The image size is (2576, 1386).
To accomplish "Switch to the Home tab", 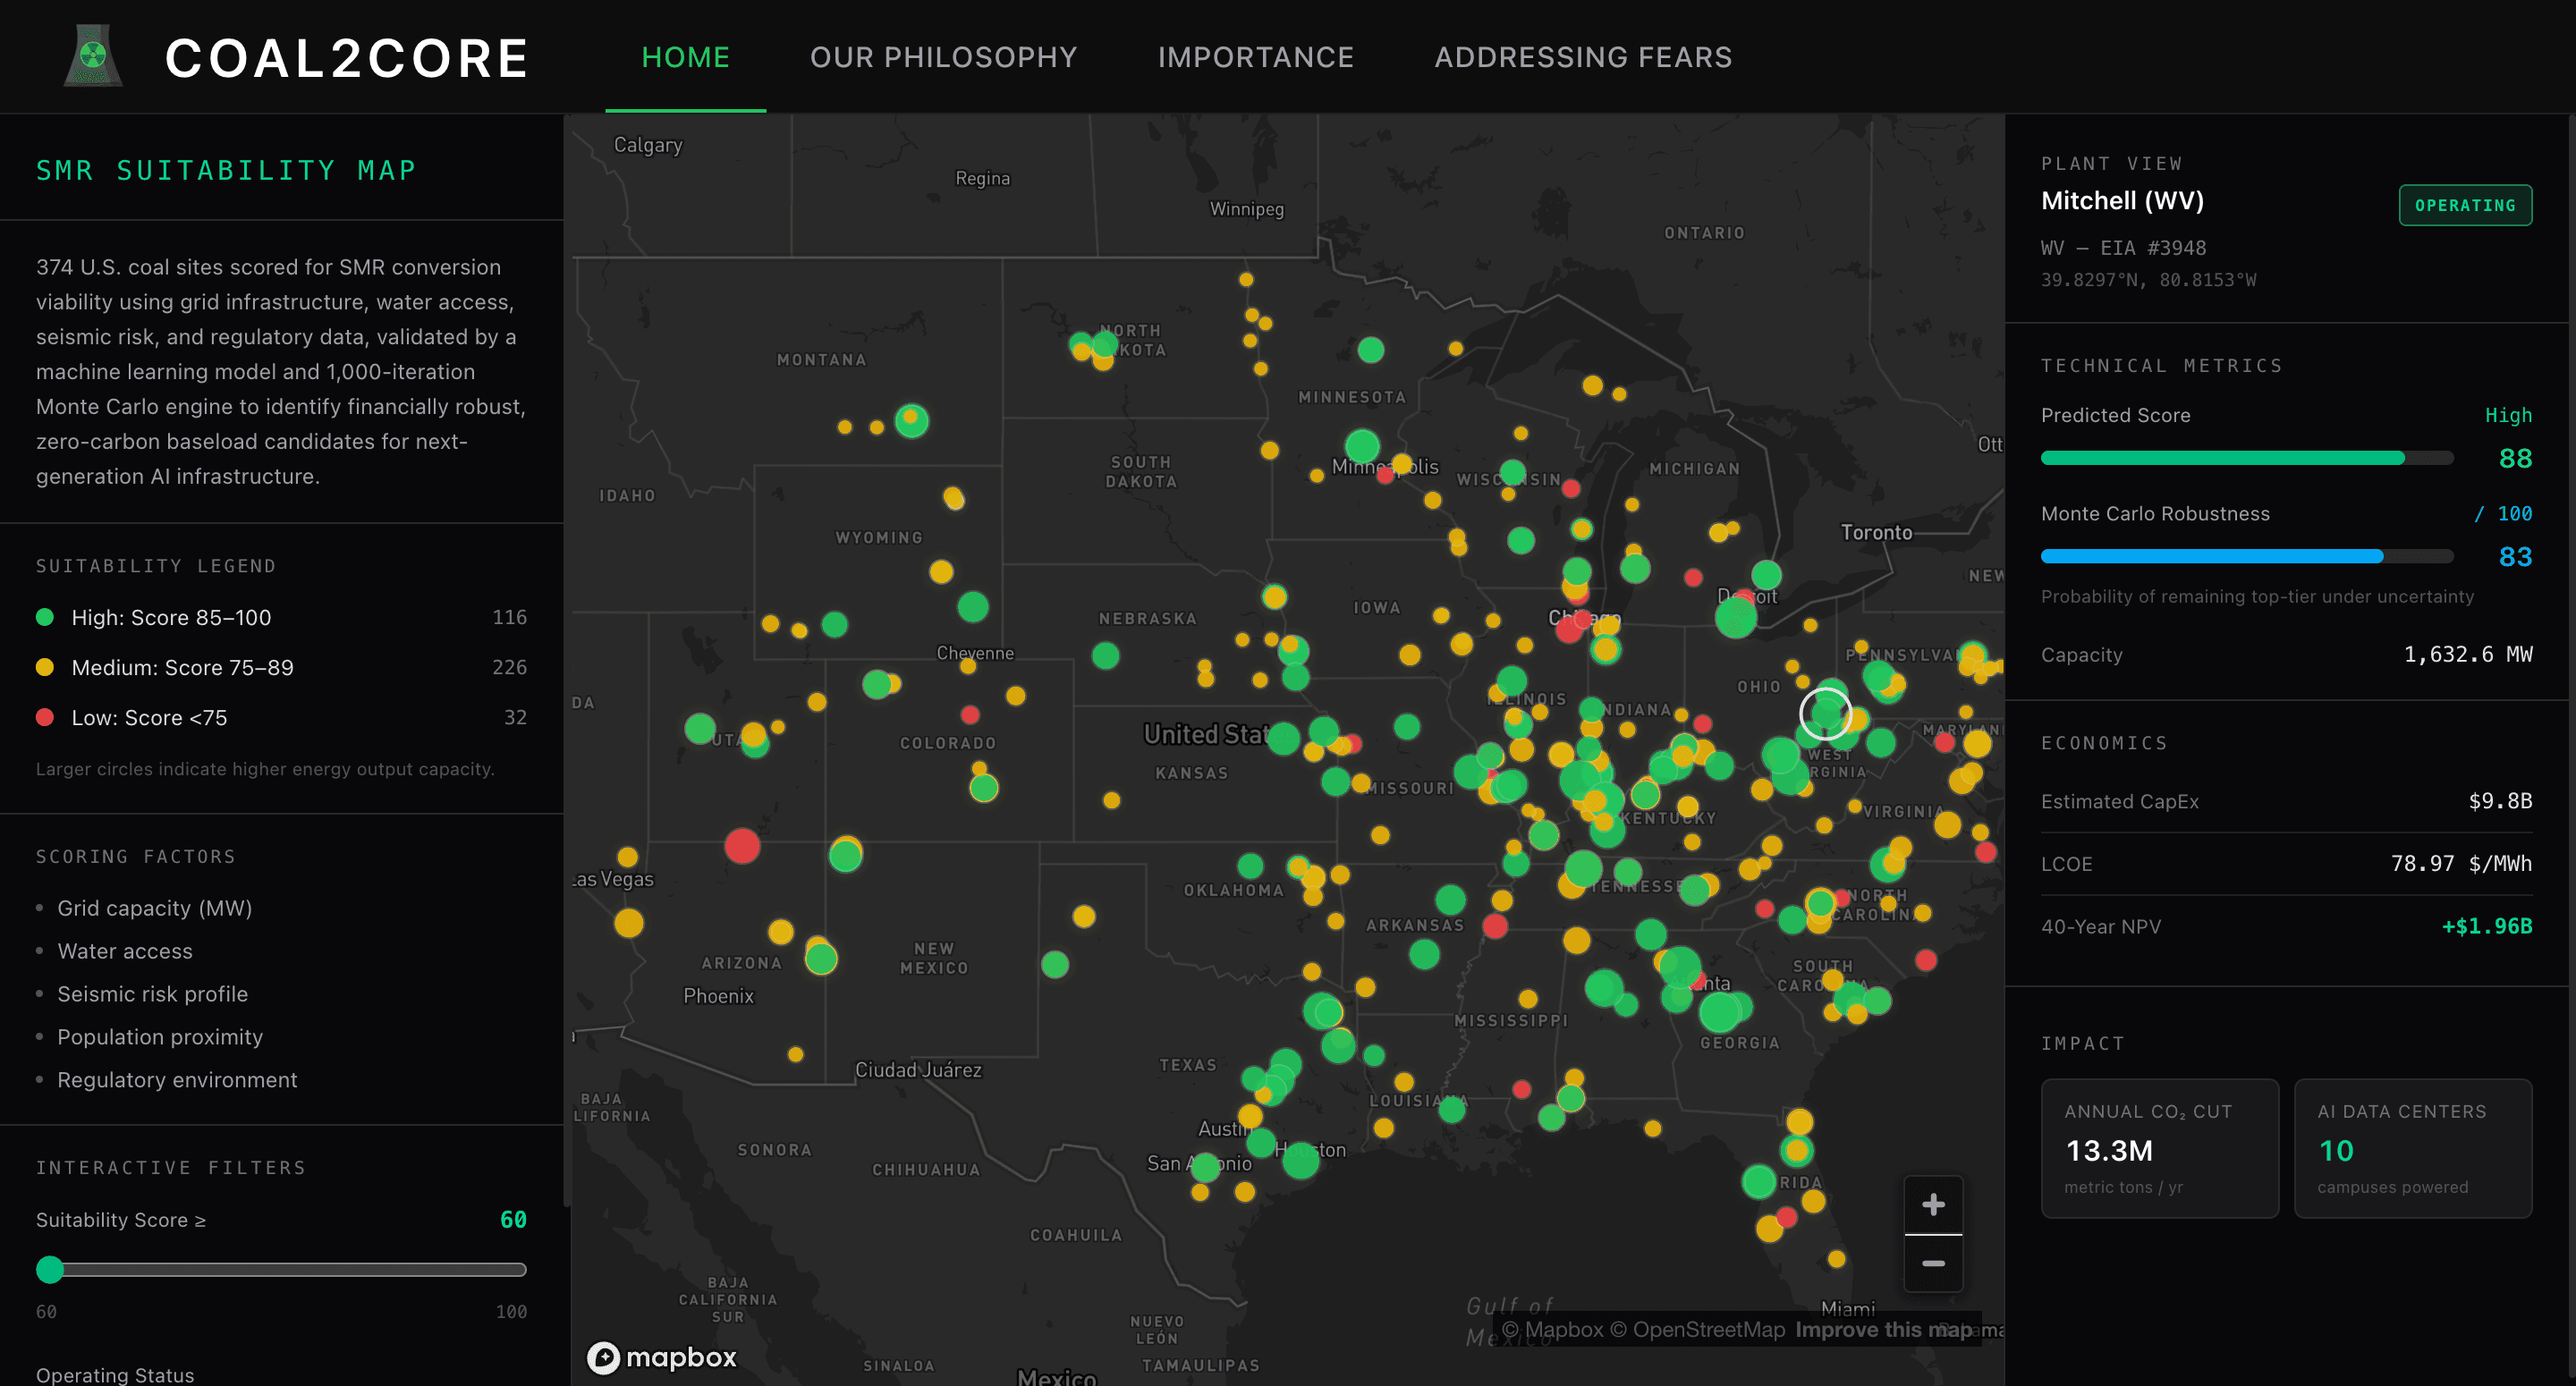I will tap(685, 57).
